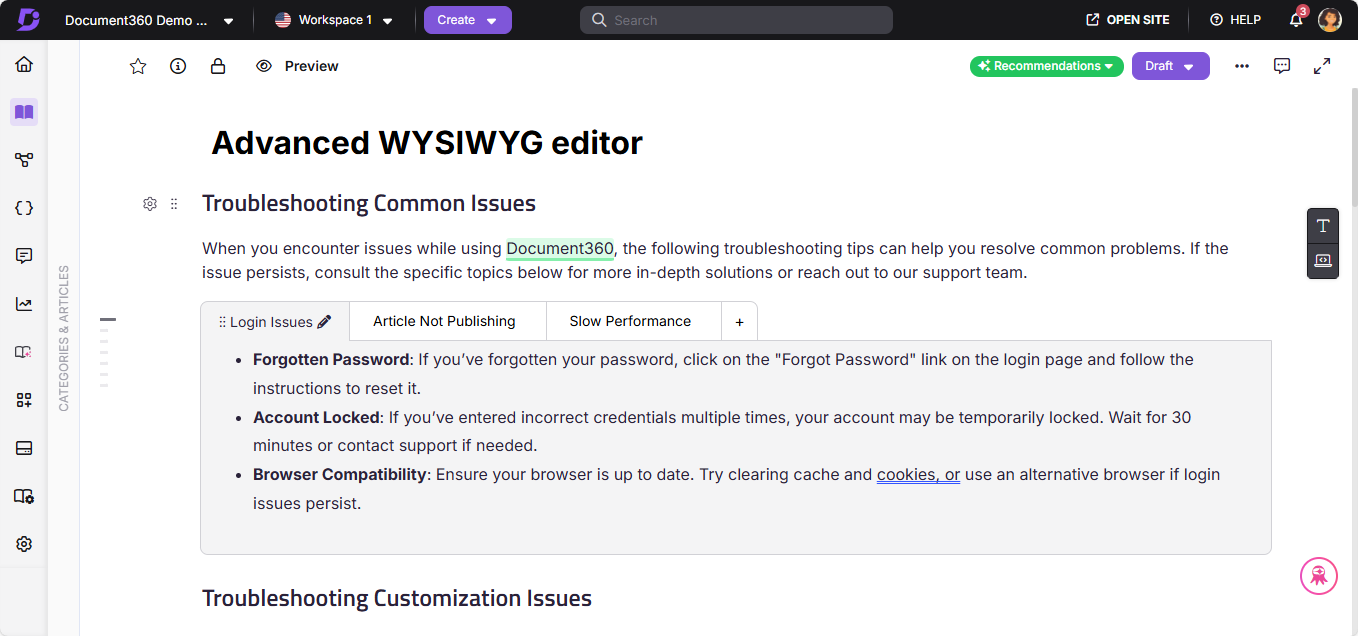Select the Documentation book icon in the sidebar
The image size is (1358, 636).
coord(24,112)
